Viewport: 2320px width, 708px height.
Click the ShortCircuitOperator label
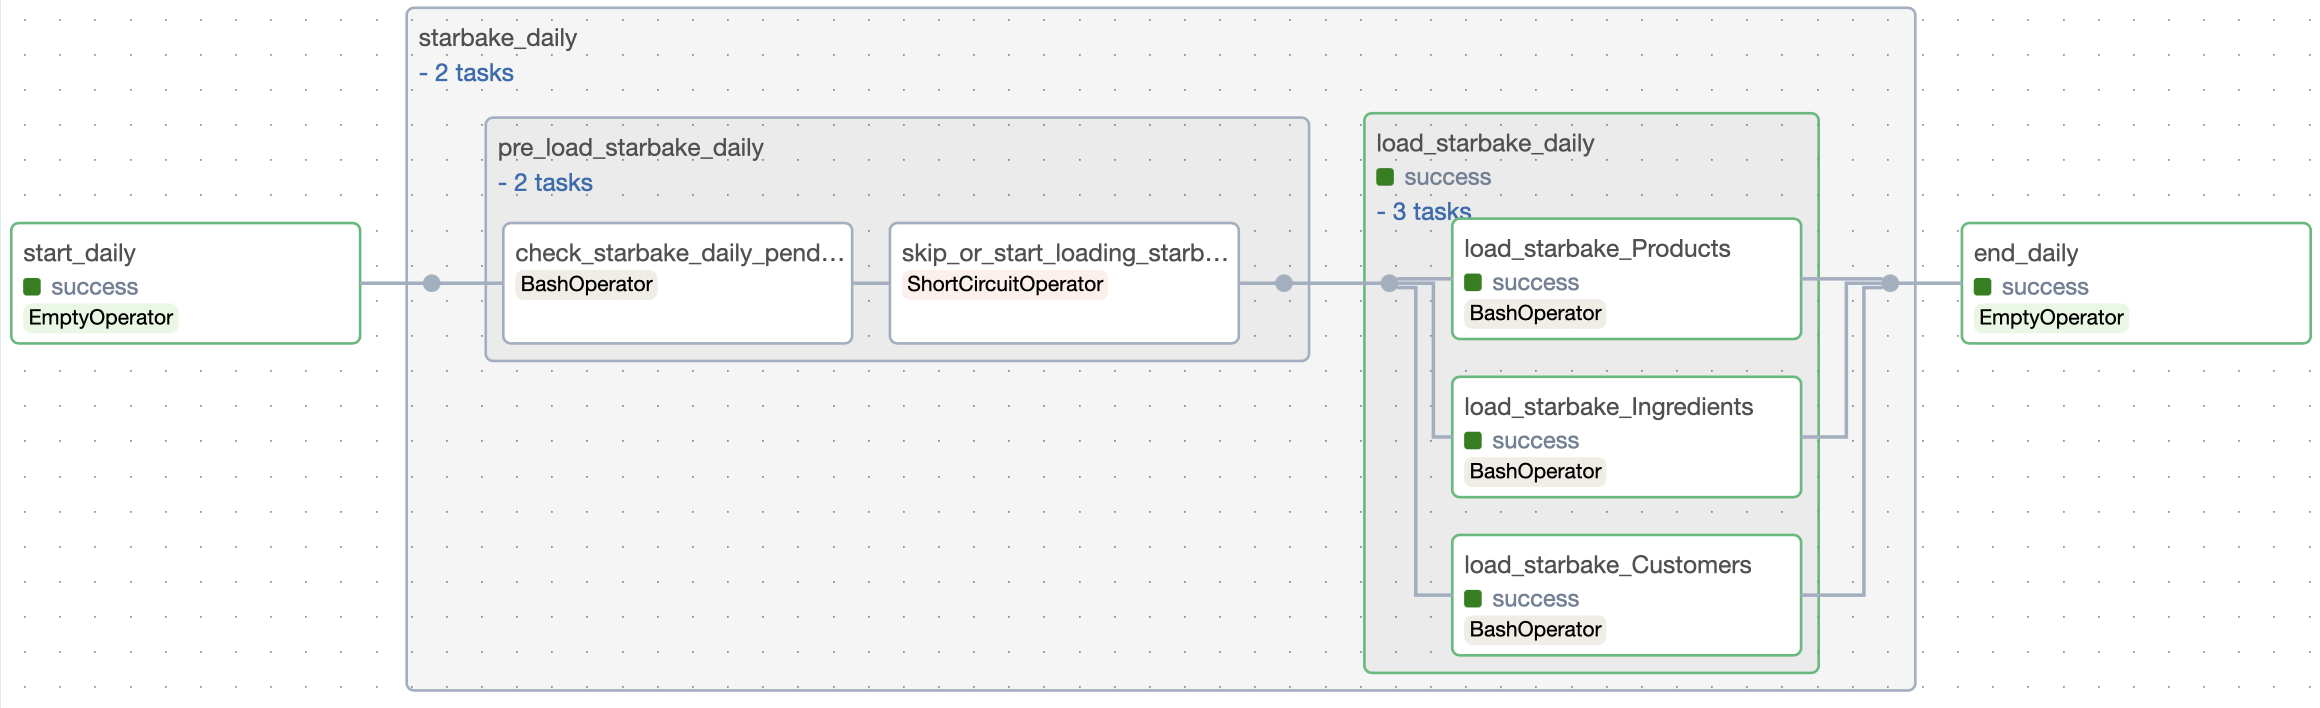tap(1005, 284)
